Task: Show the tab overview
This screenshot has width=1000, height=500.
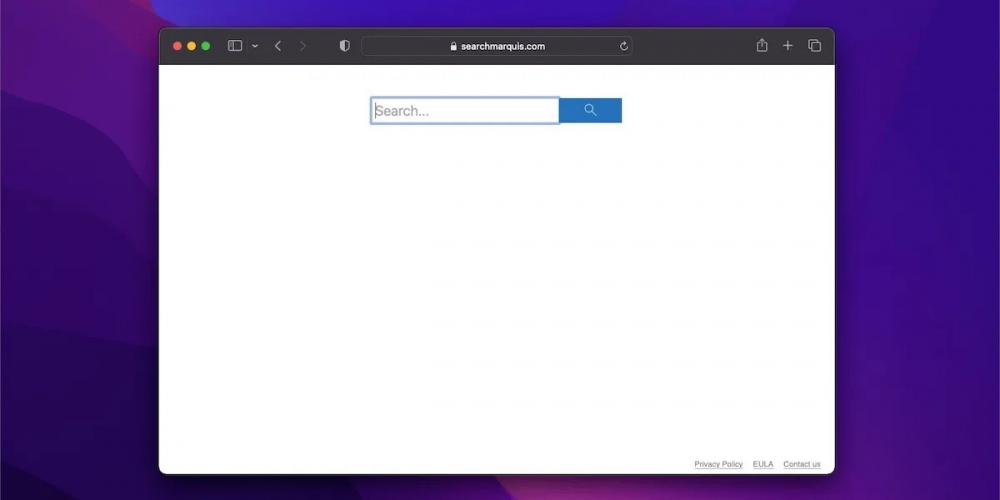Action: point(814,46)
